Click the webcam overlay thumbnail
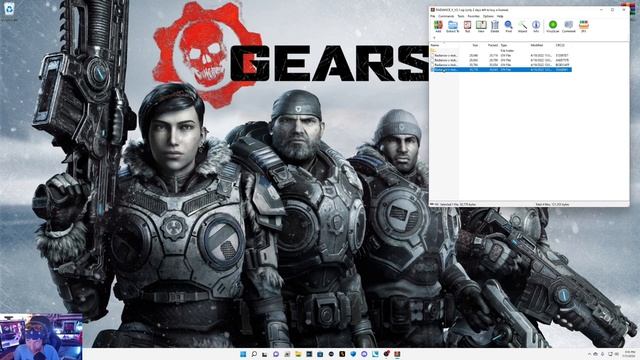 click(41, 337)
